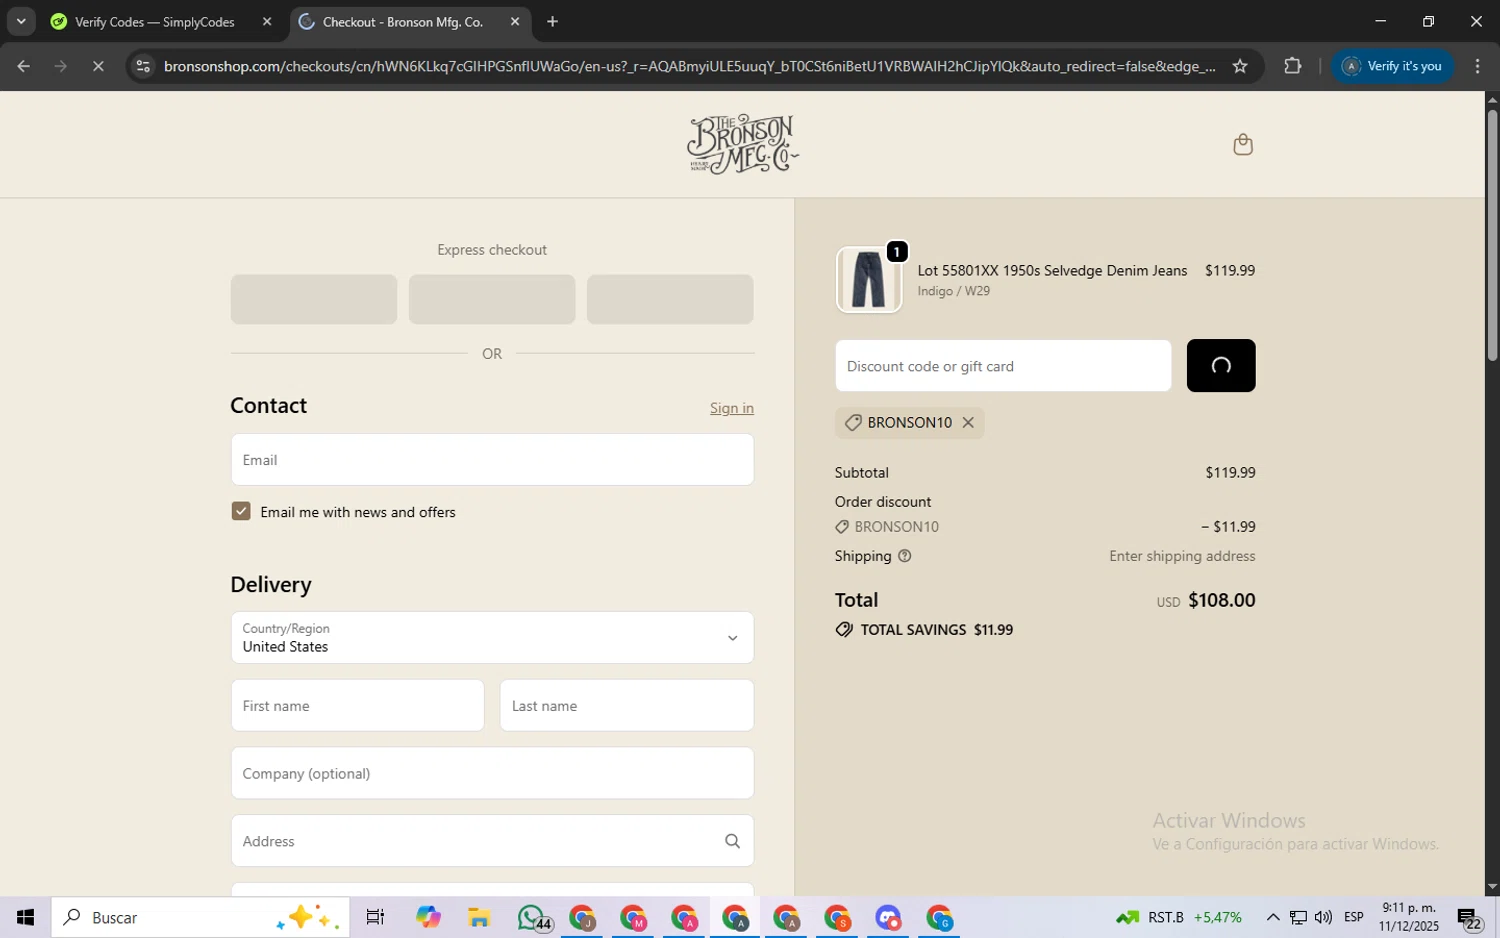Click the first express checkout button
The width and height of the screenshot is (1500, 938).
point(314,299)
